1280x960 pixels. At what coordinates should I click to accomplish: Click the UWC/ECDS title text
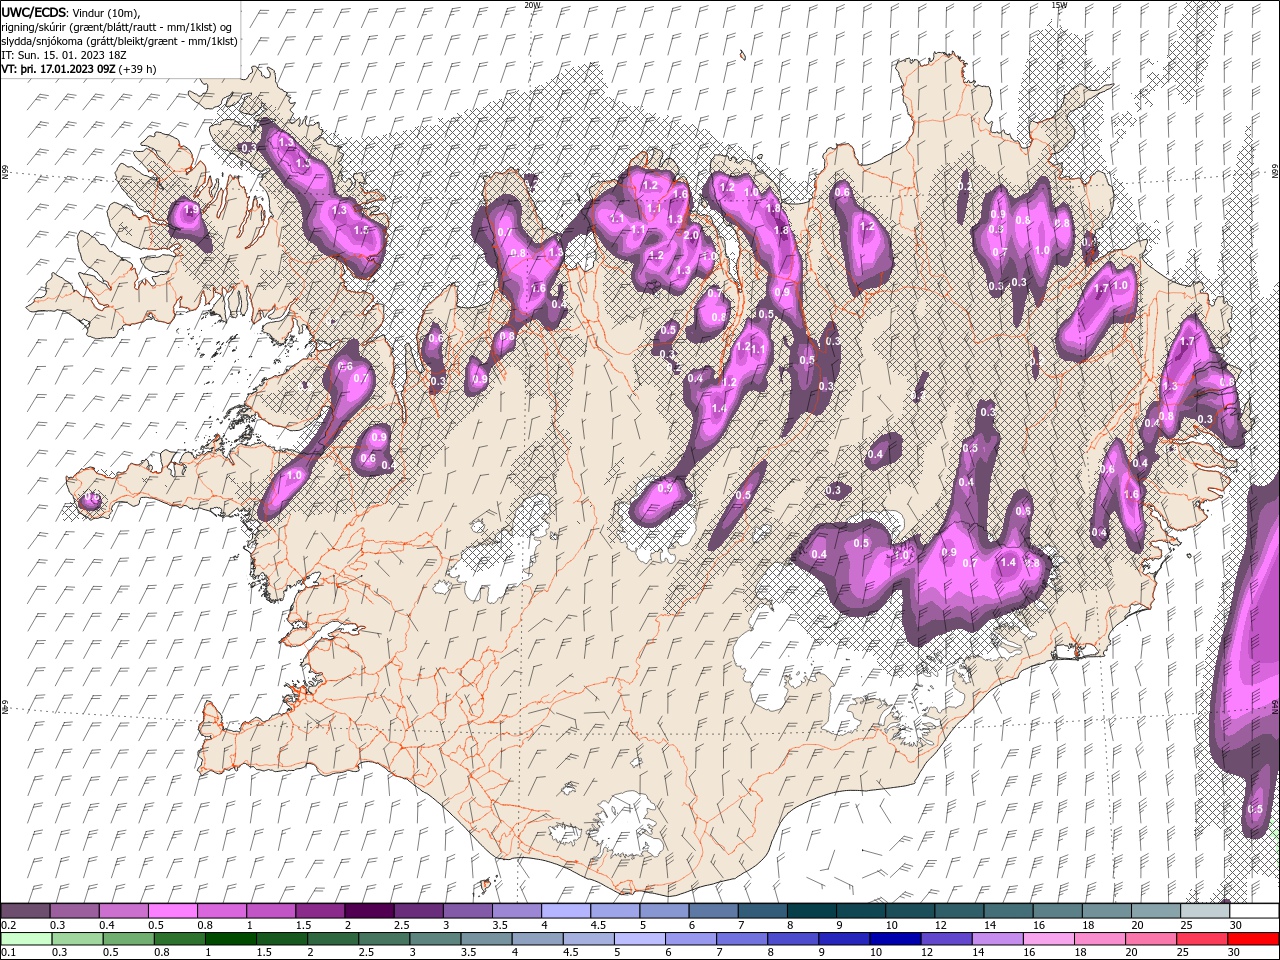click(33, 11)
